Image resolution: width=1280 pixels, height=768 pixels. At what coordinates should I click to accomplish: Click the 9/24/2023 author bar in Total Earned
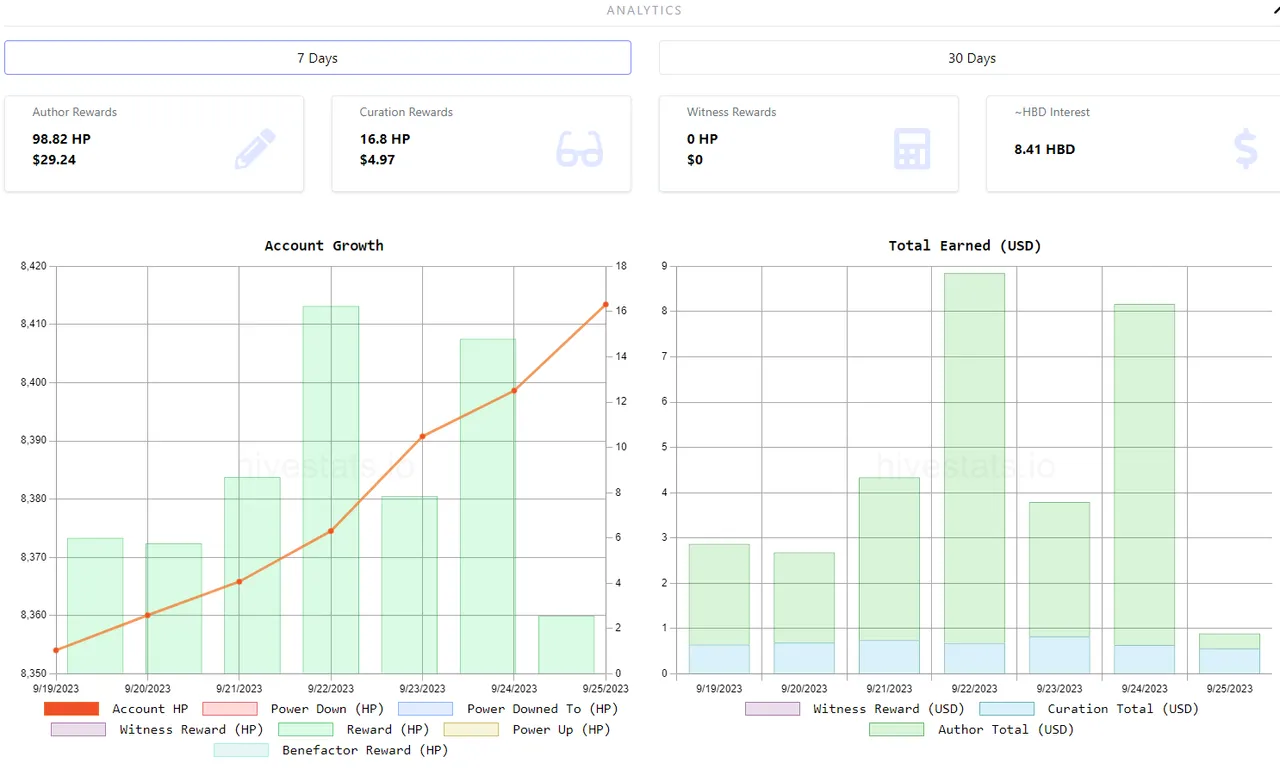click(x=1144, y=475)
